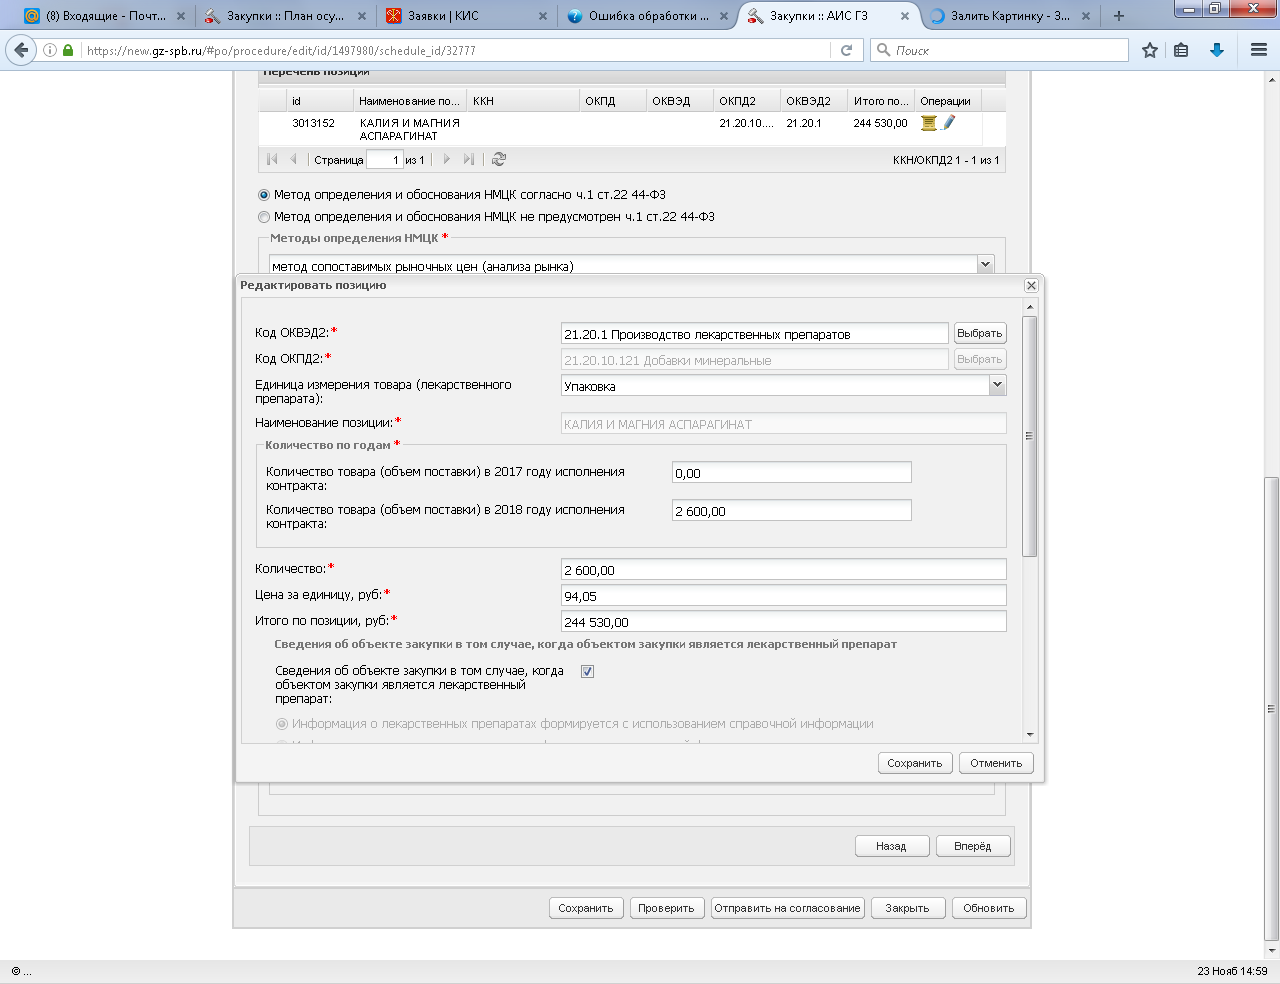Image resolution: width=1280 pixels, height=984 pixels.
Task: Click the green secure-connection padlock icon
Action: pos(68,50)
